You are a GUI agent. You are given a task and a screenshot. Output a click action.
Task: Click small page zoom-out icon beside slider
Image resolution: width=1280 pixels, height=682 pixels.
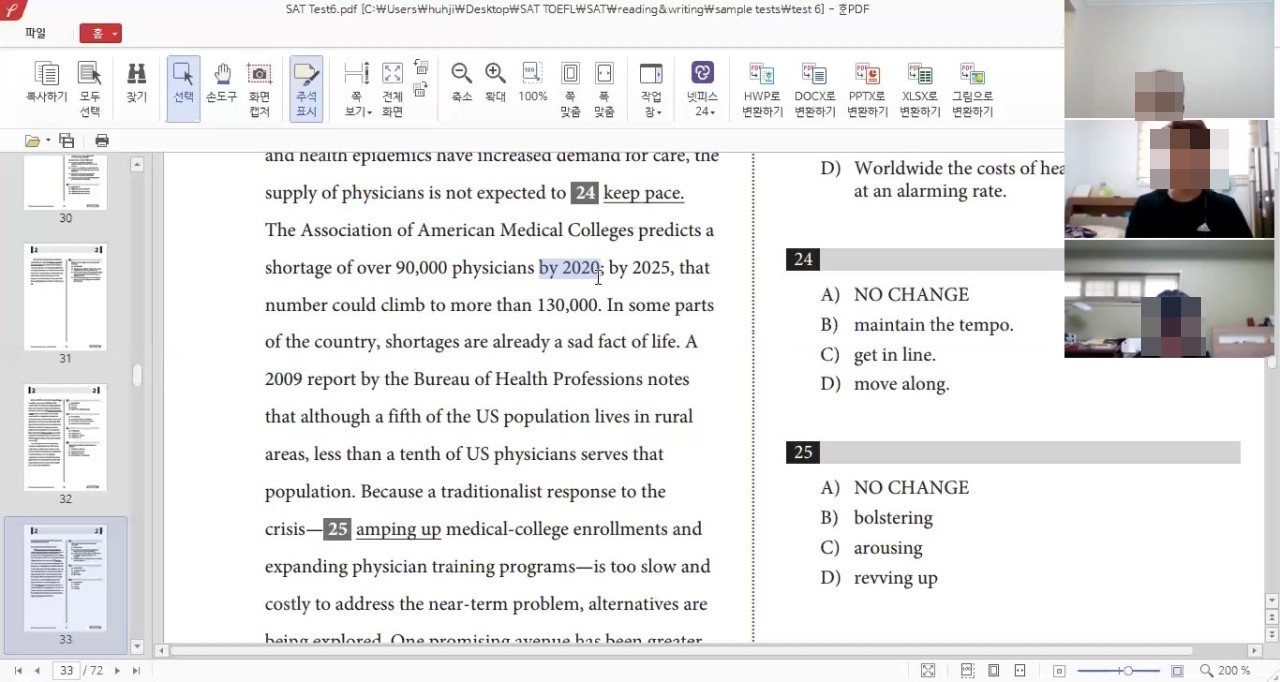point(1059,671)
